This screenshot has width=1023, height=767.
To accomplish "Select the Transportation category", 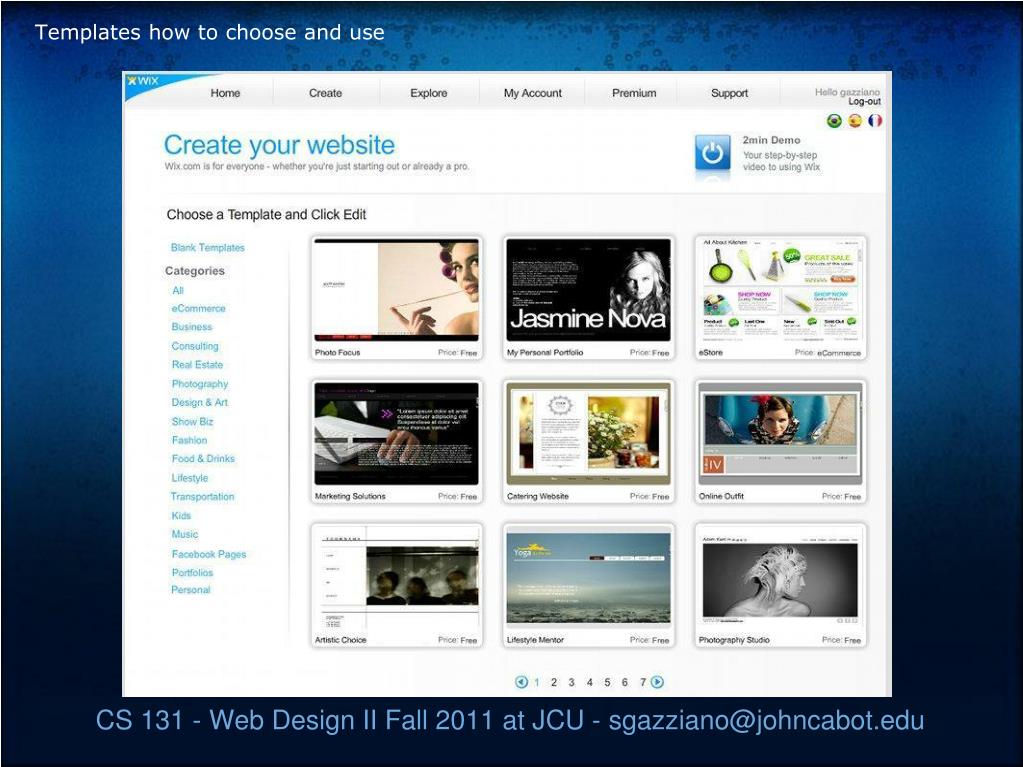I will click(x=202, y=496).
